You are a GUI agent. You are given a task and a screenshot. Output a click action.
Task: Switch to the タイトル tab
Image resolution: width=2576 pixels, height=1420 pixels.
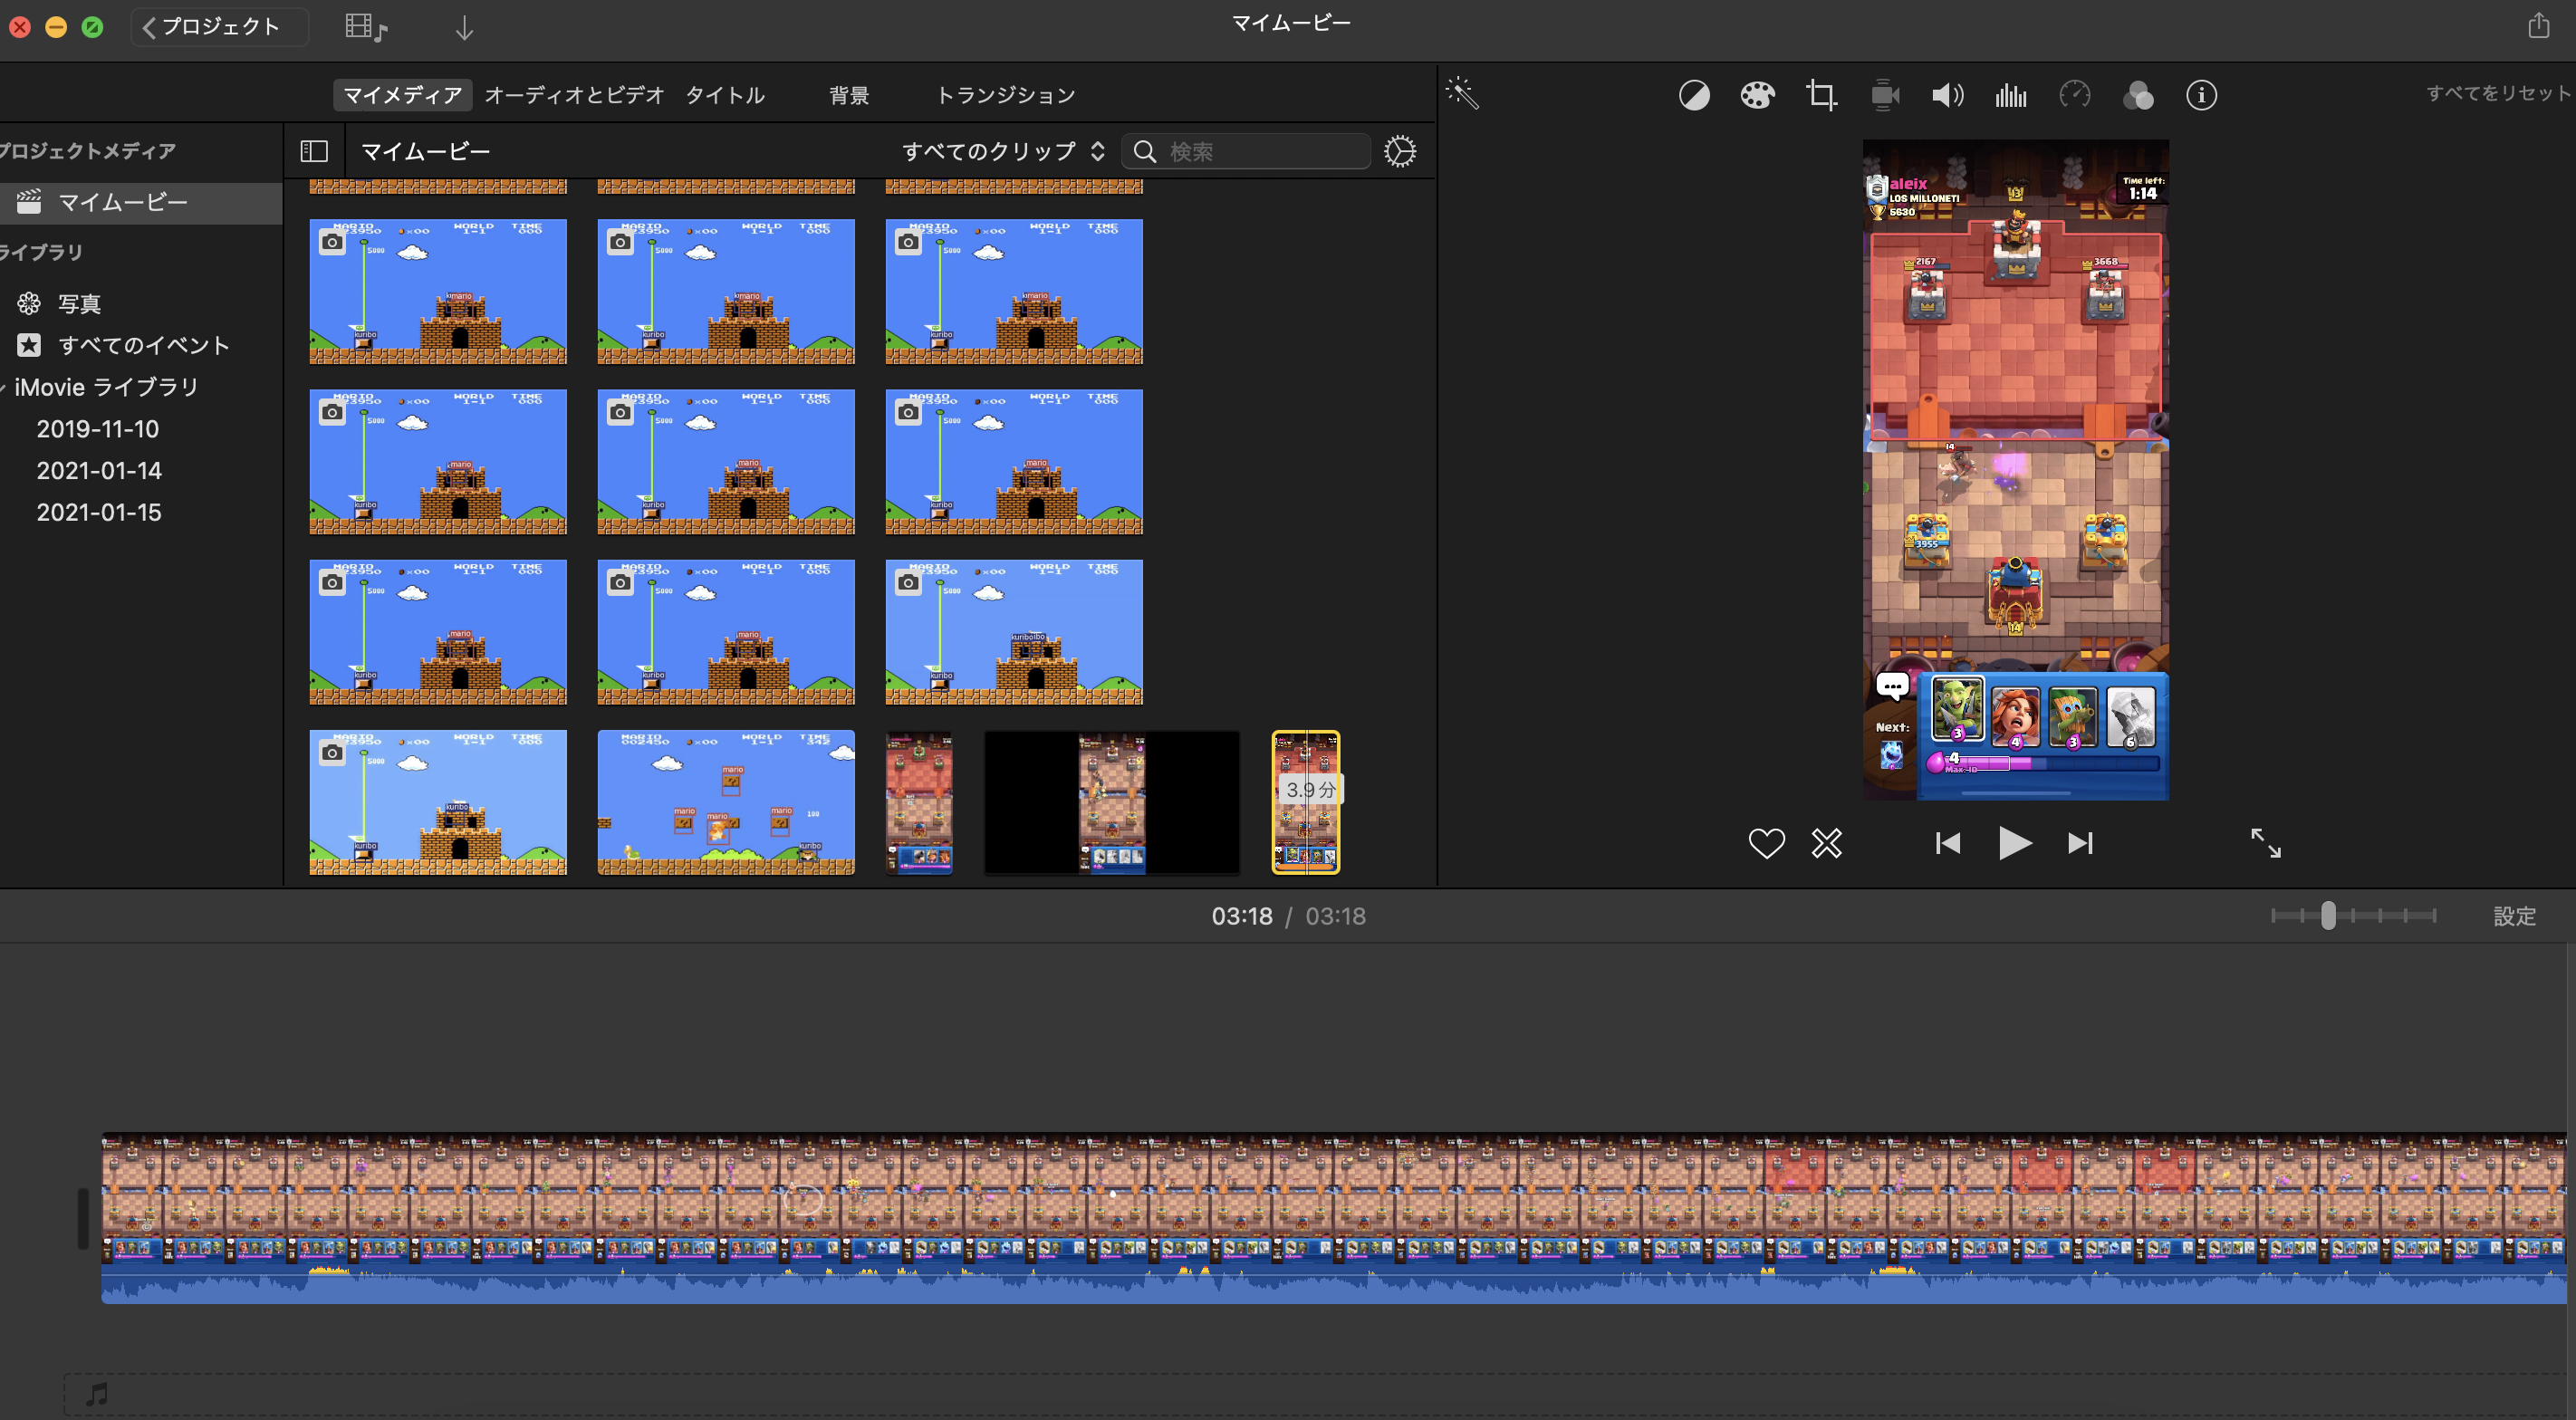point(725,95)
